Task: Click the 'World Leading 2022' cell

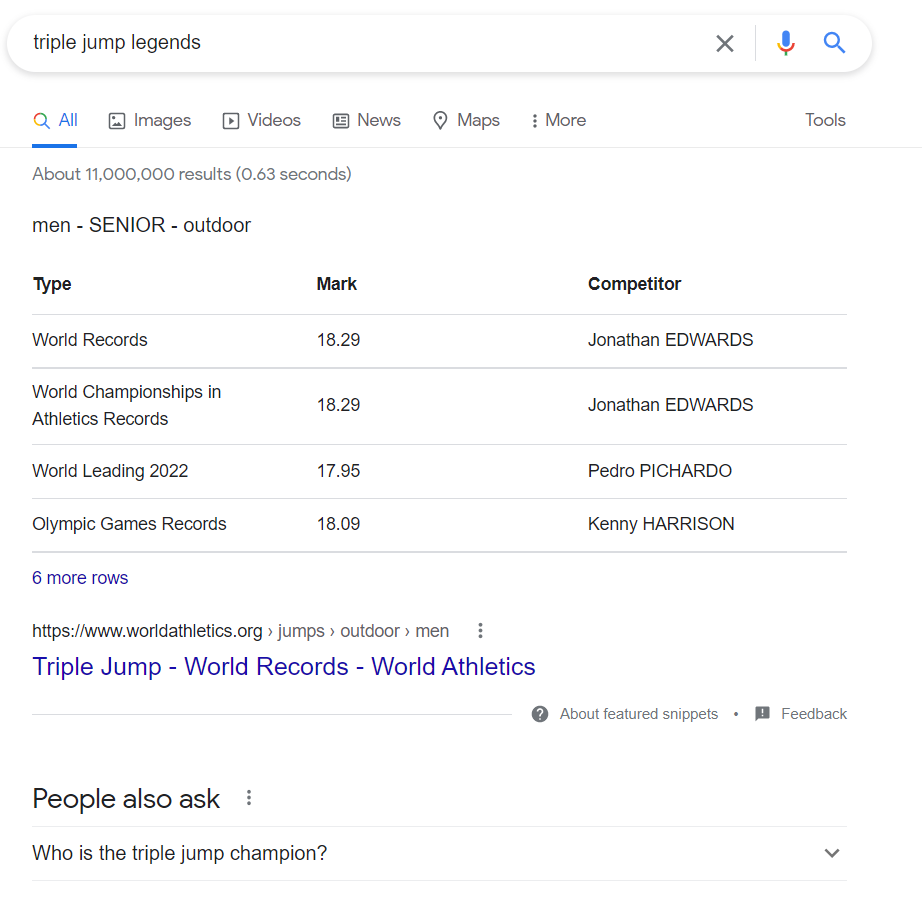Action: tap(110, 471)
